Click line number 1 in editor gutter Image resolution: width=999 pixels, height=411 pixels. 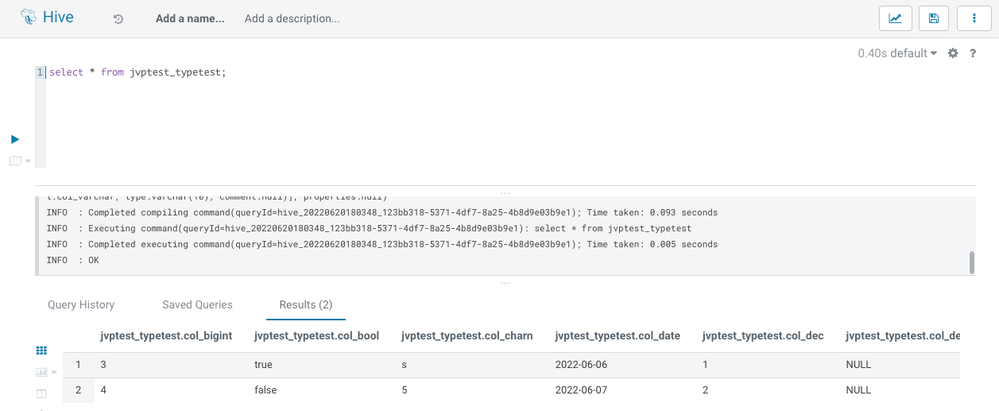[x=40, y=73]
